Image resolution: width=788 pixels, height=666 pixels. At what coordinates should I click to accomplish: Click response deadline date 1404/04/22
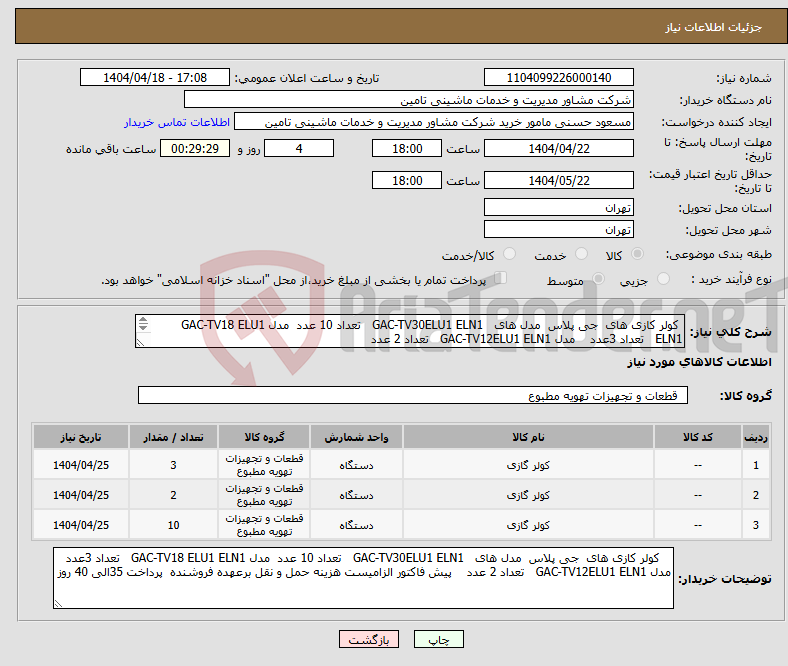pos(558,148)
